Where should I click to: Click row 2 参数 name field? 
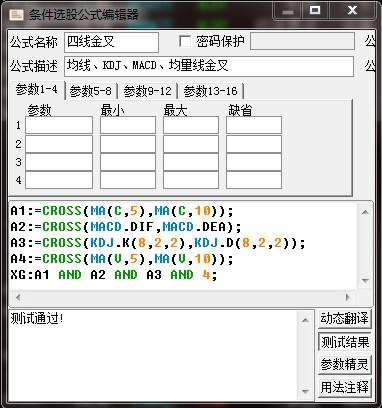59,144
